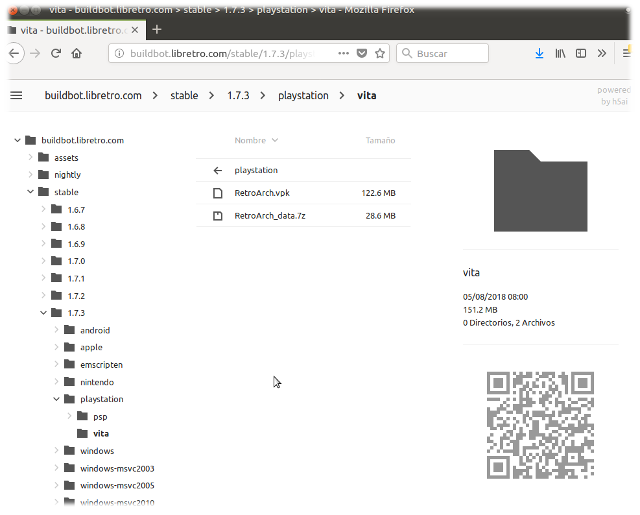Save page to Pocket icon
This screenshot has height=515, width=640.
tap(362, 53)
